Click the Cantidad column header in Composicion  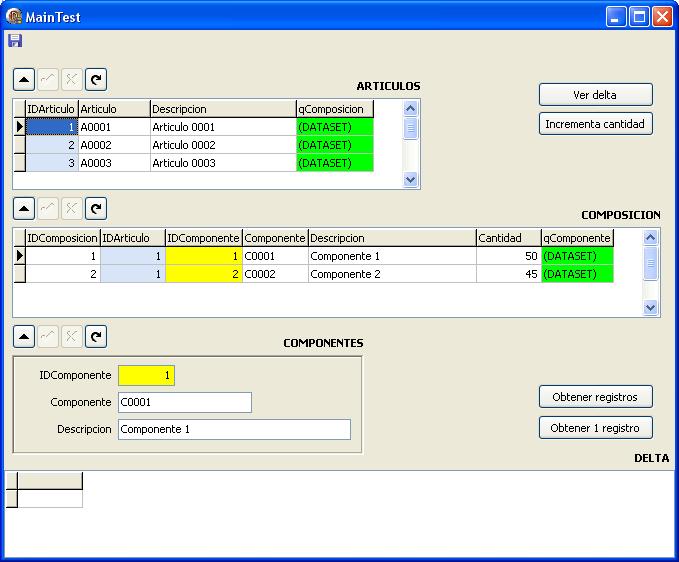point(507,238)
